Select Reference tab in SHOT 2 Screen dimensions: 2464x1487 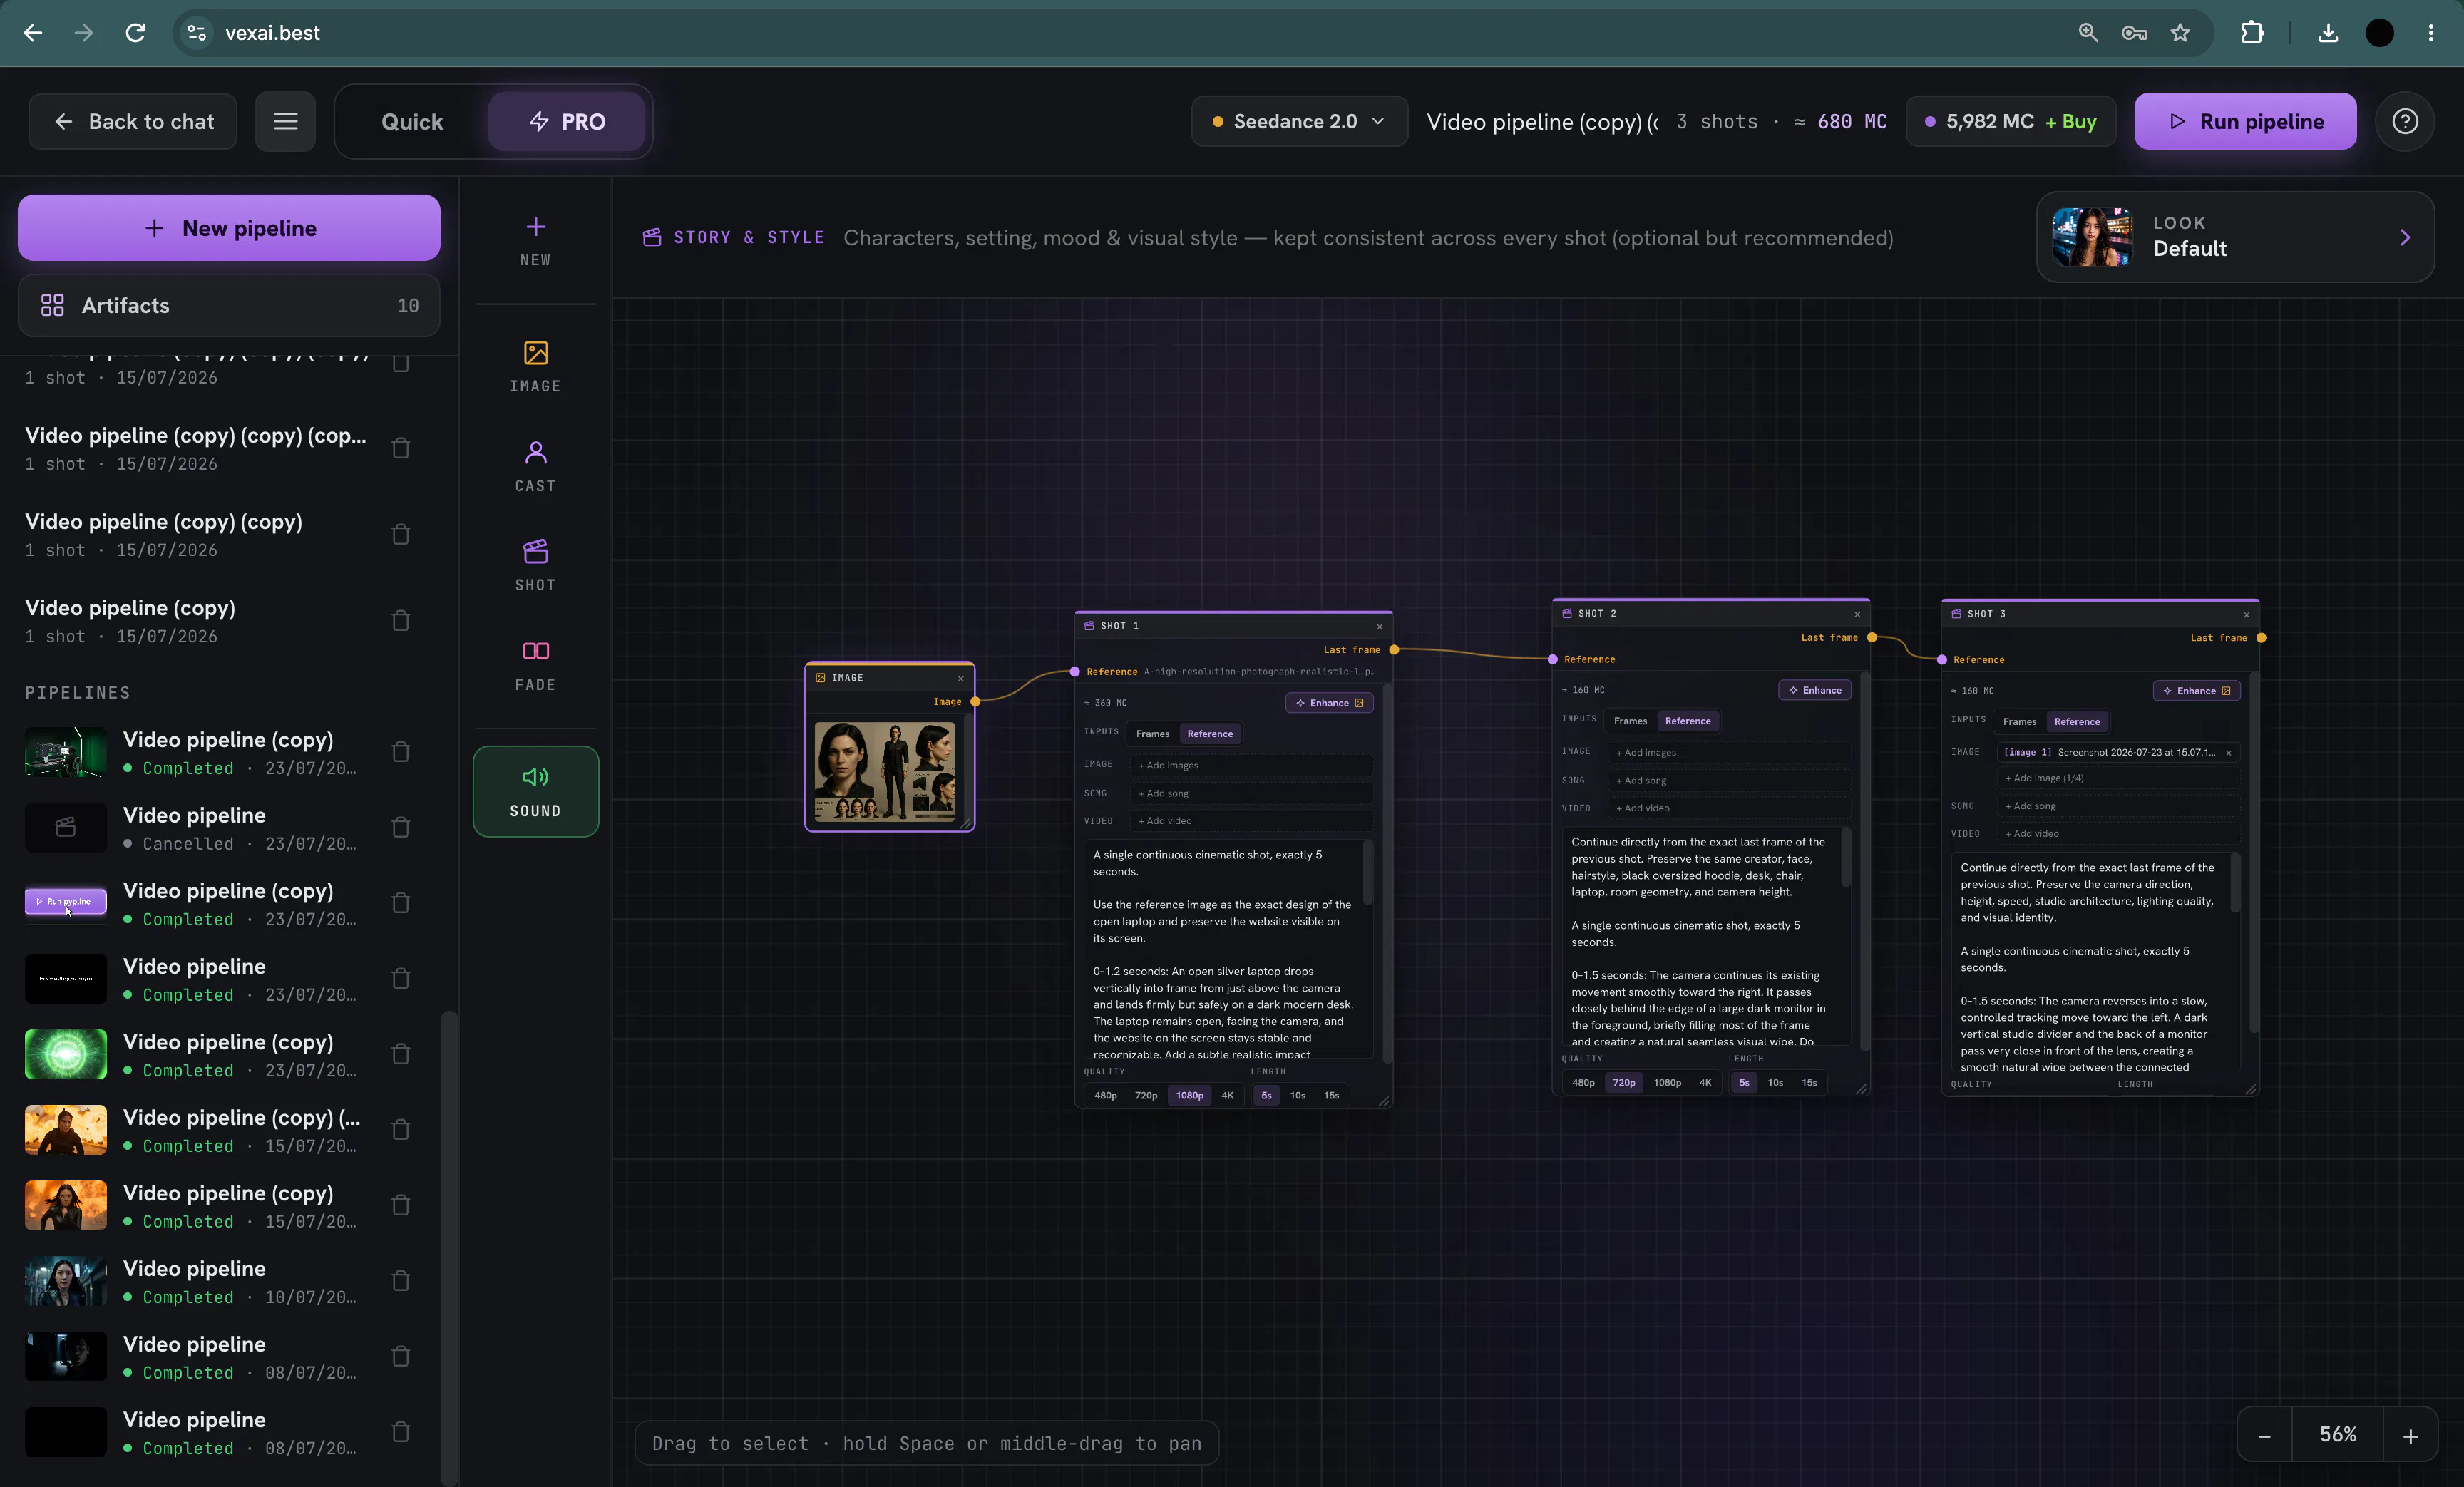[x=1688, y=721]
